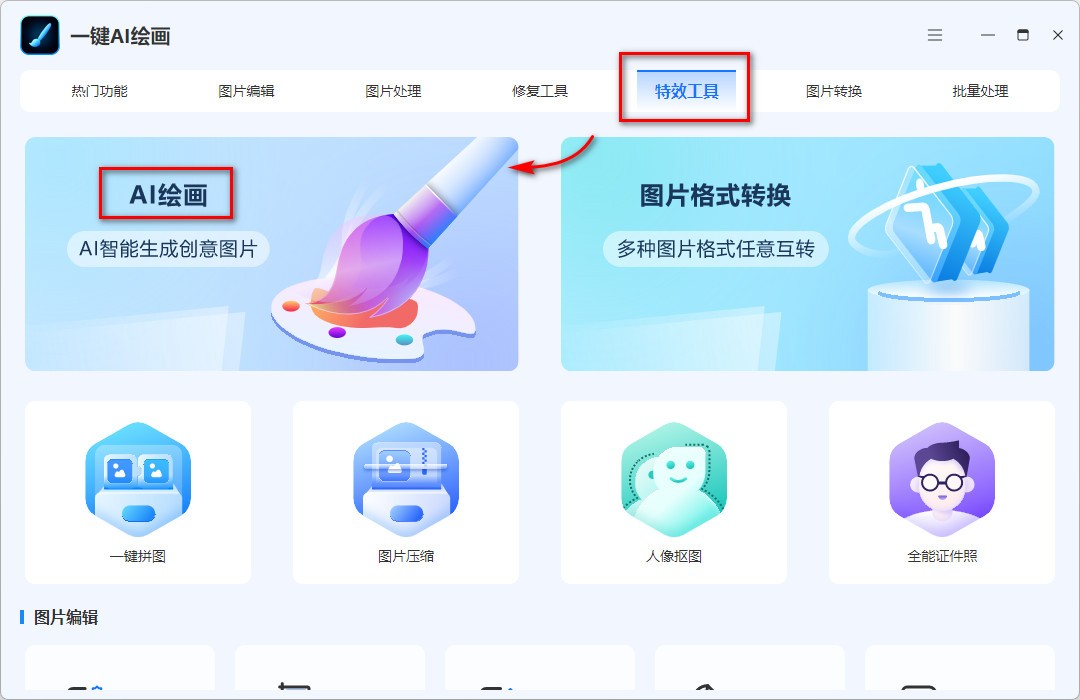Screen dimensions: 1080x700
Task: Switch to the 修复工具 tab
Action: click(540, 90)
